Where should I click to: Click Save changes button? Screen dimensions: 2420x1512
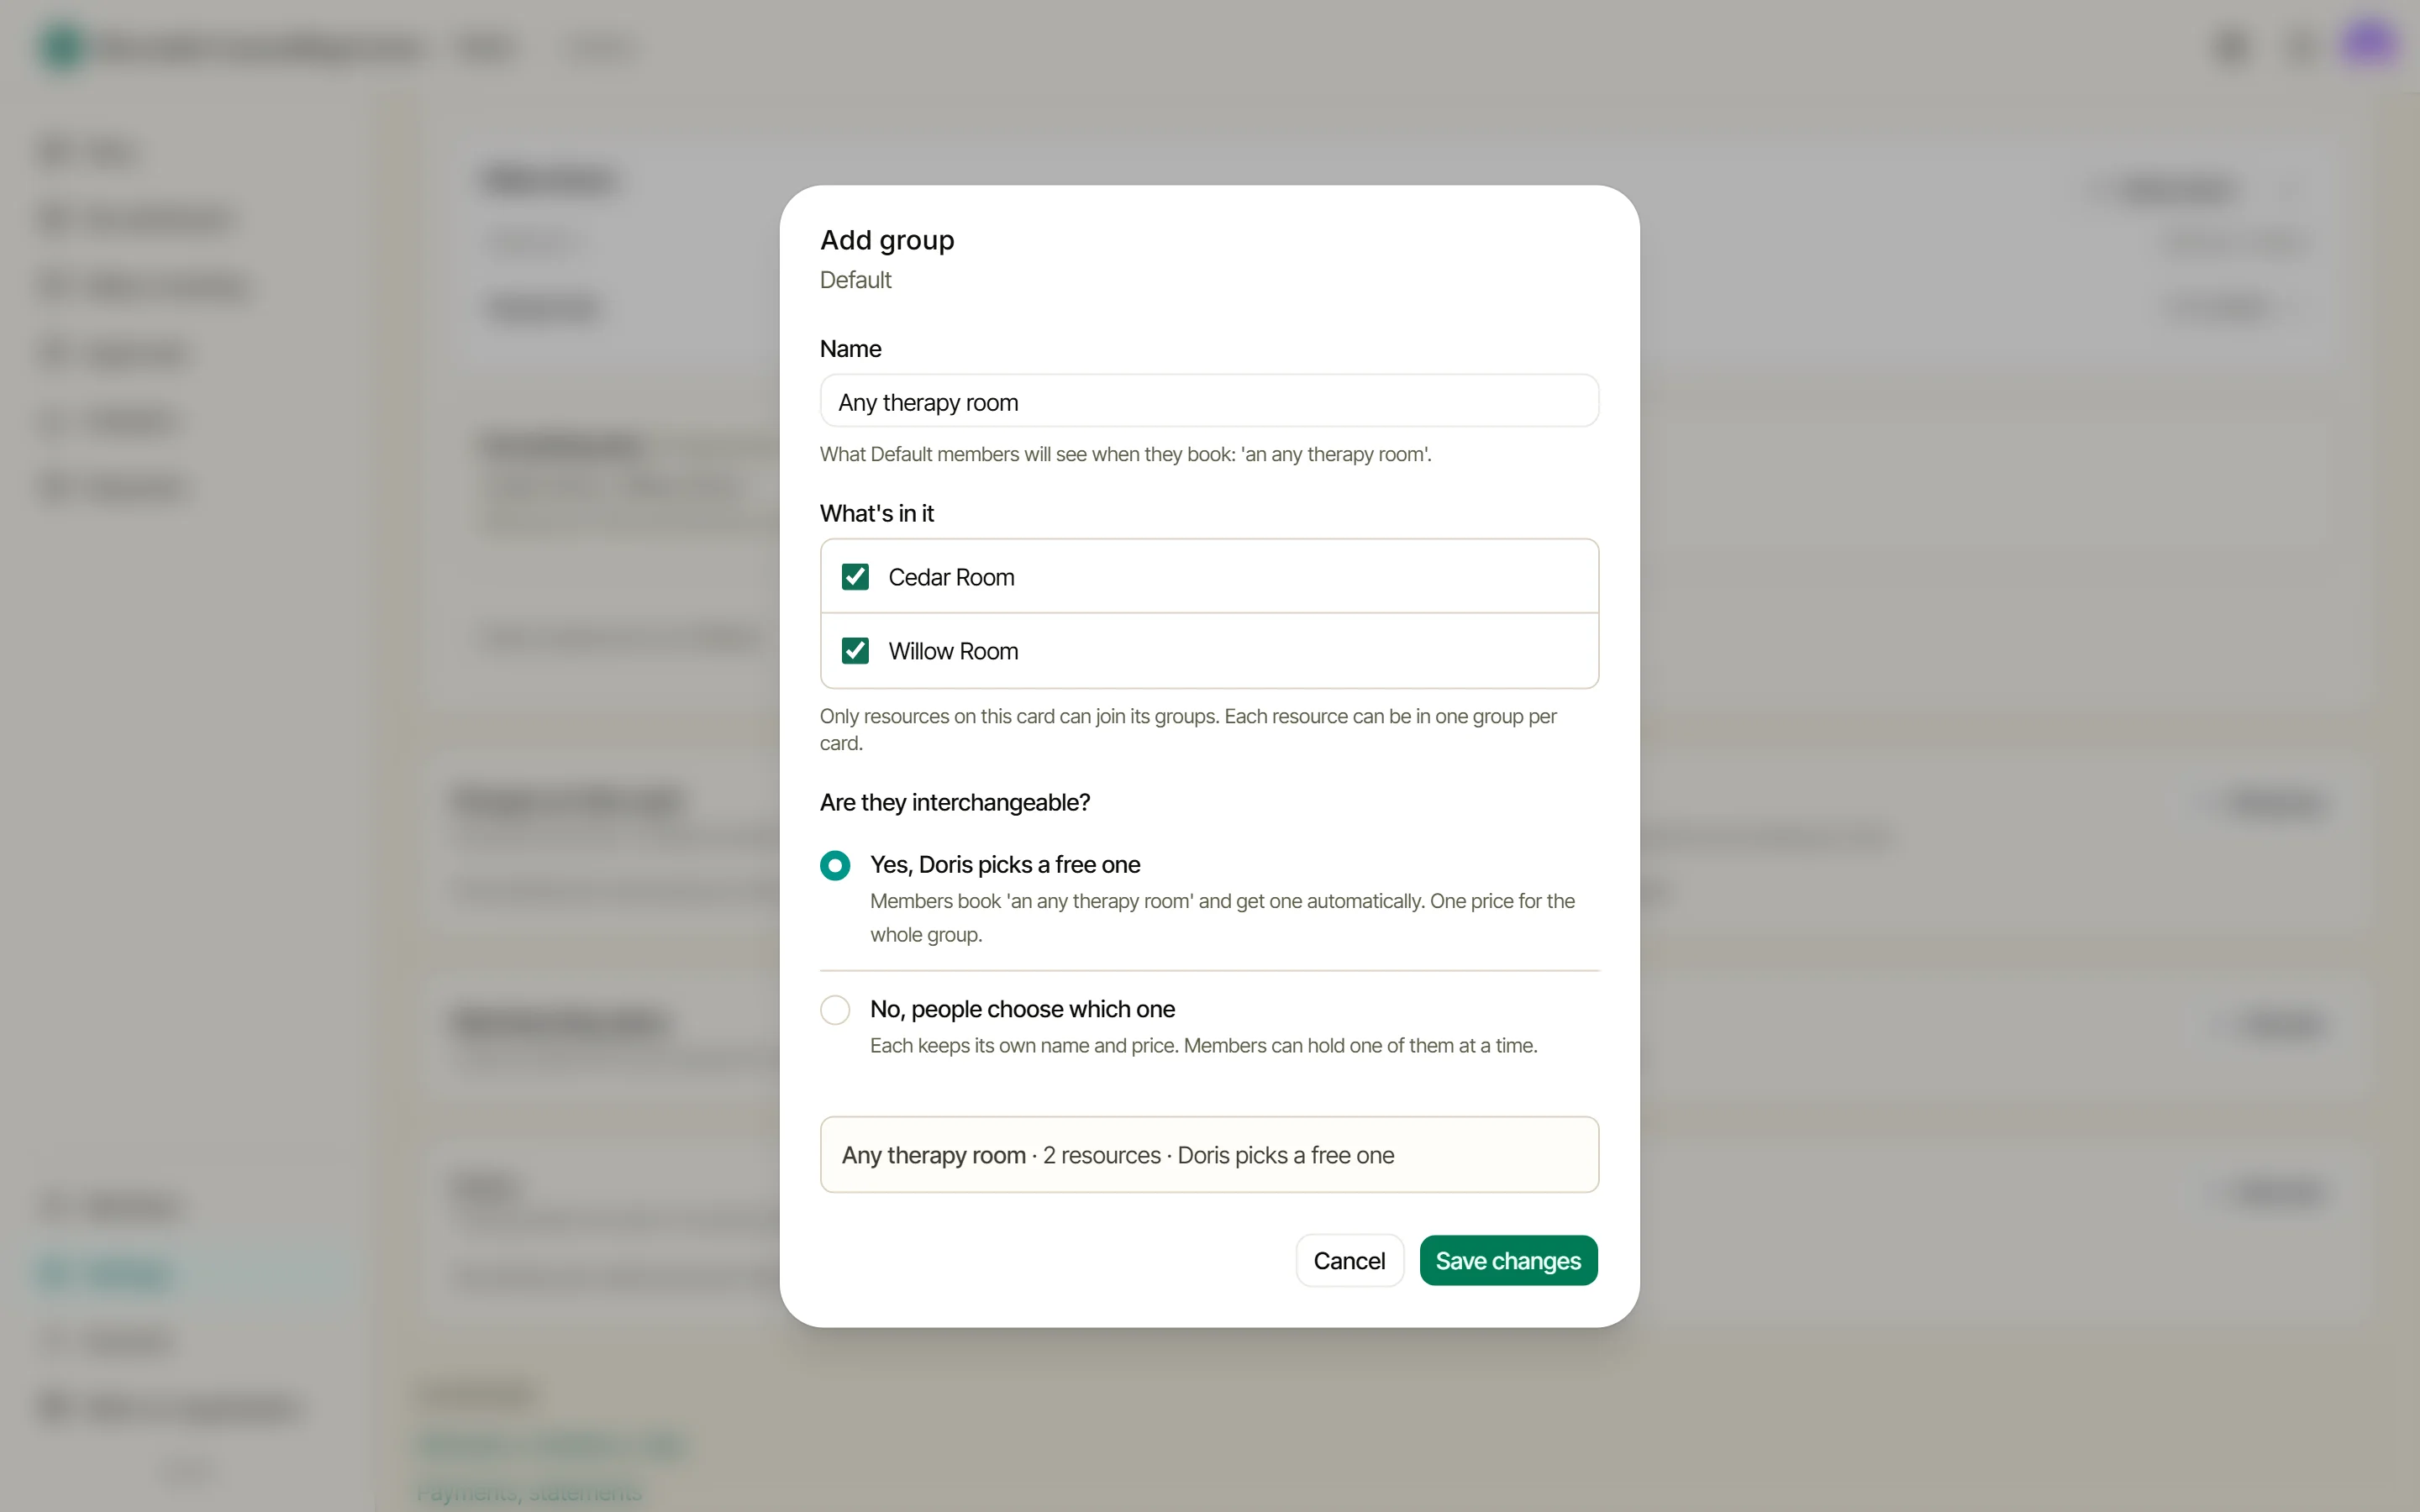click(1508, 1260)
